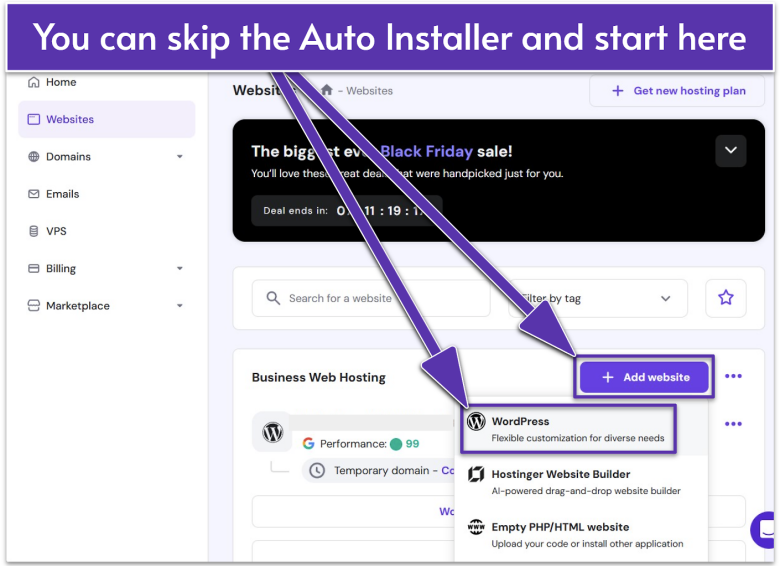Collapse the Black Friday sale banner
Image resolution: width=780 pixels, height=566 pixels.
pos(730,150)
